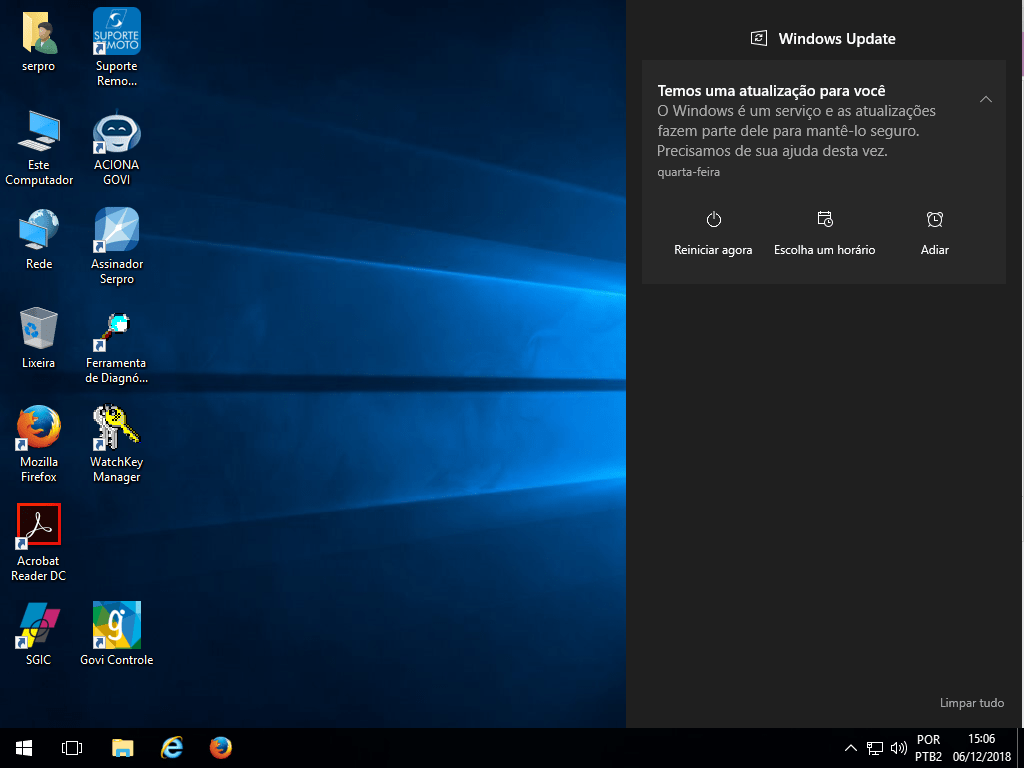Open Internet Explorer from the taskbar
1024x768 pixels.
pyautogui.click(x=172, y=748)
